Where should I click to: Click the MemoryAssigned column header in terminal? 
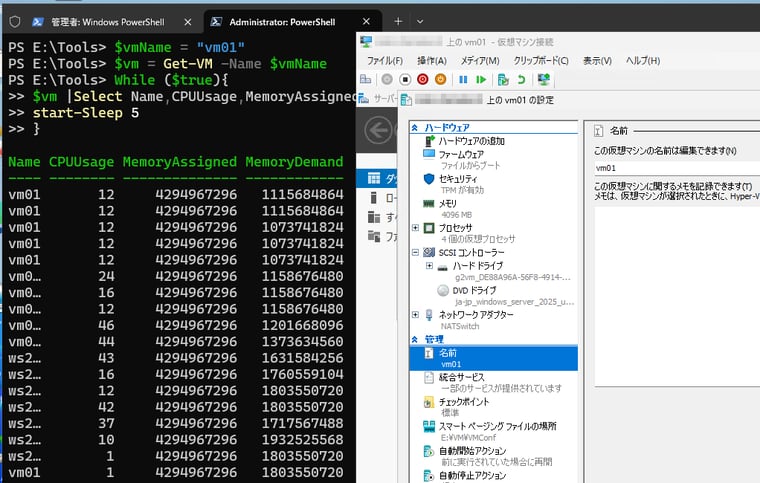point(180,162)
